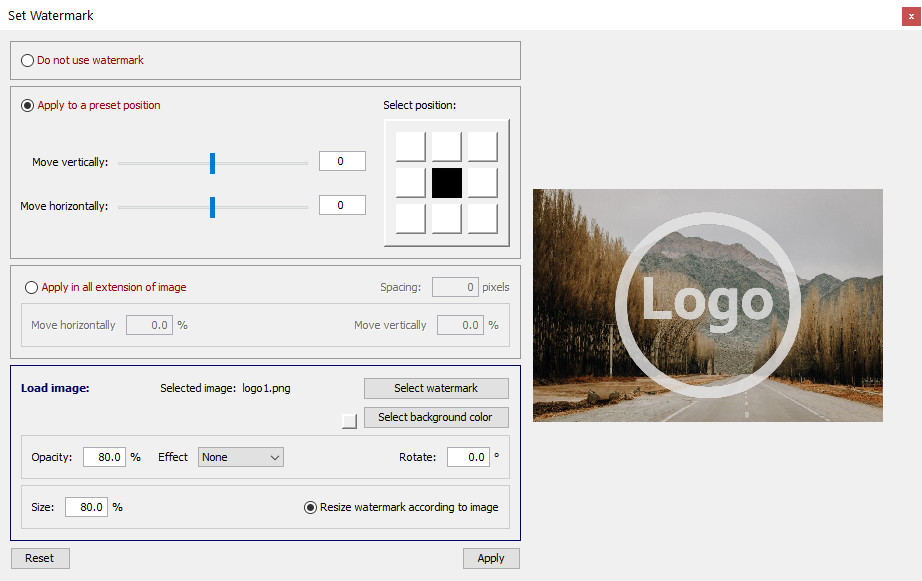
Task: Select the top-center position in the grid
Action: point(445,146)
